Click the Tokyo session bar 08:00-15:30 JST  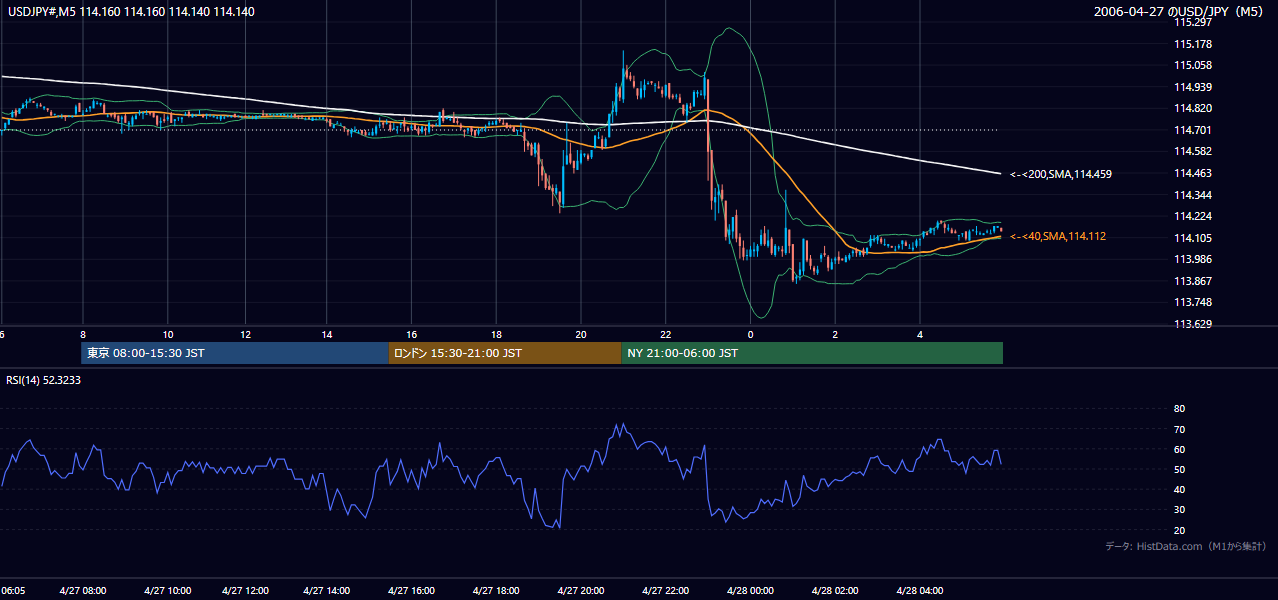tap(235, 353)
